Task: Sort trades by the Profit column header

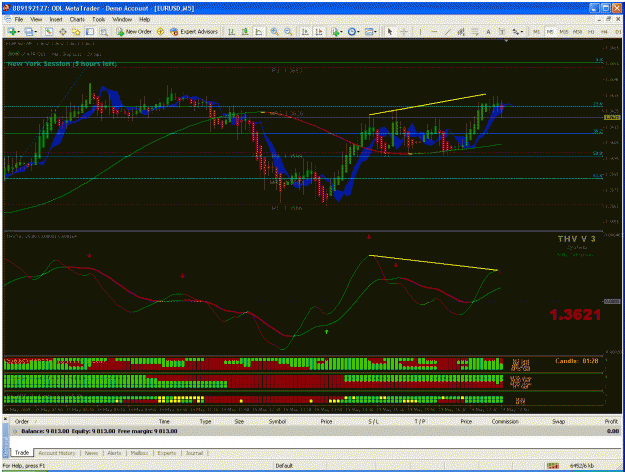Action: coord(611,421)
